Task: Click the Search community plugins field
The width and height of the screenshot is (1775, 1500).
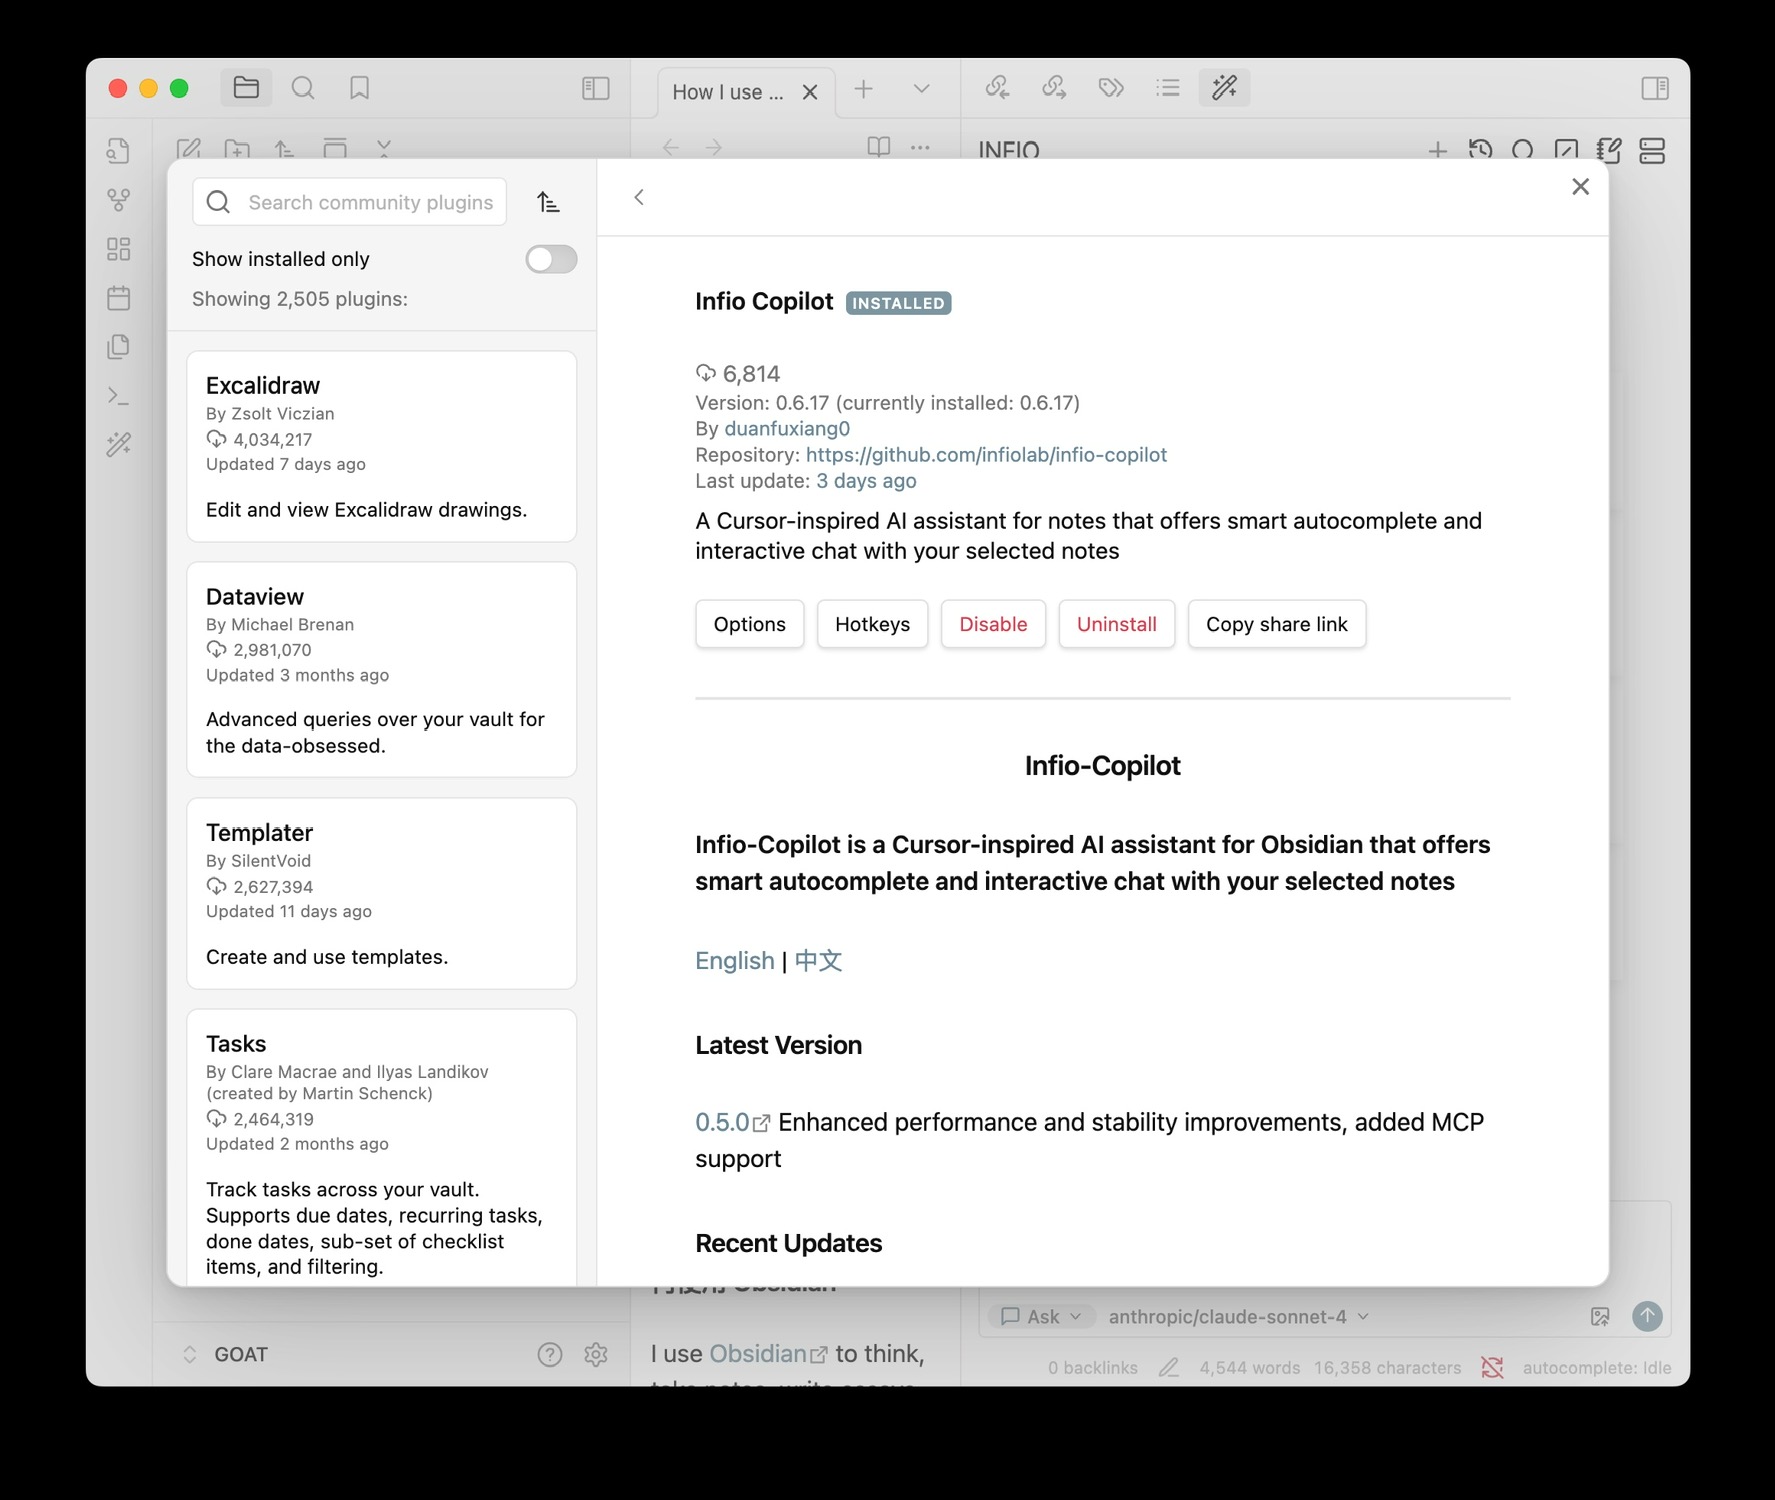Action: click(349, 202)
